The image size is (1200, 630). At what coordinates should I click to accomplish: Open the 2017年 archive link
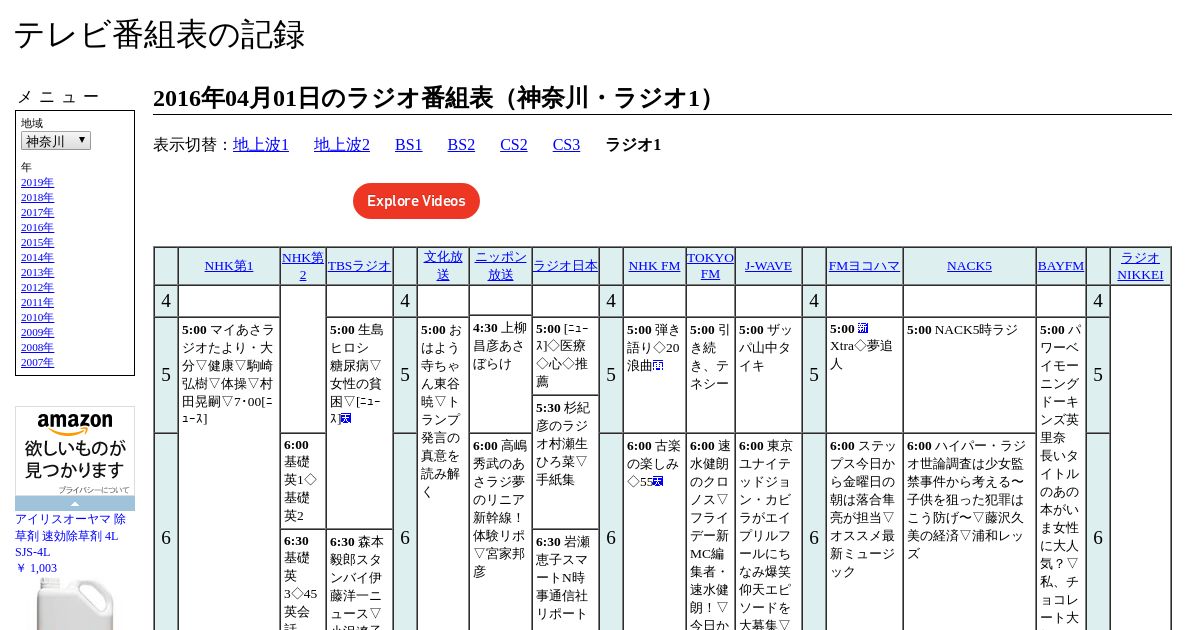coord(37,213)
